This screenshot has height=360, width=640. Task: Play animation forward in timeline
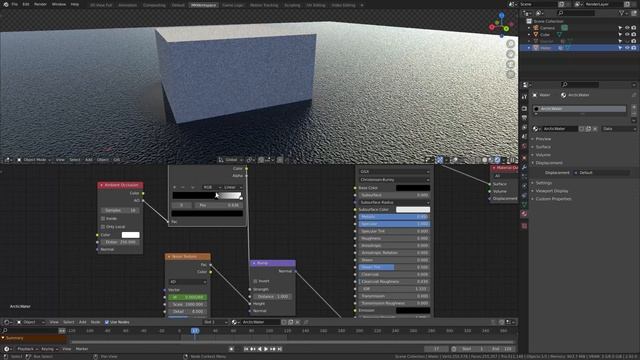coord(266,349)
